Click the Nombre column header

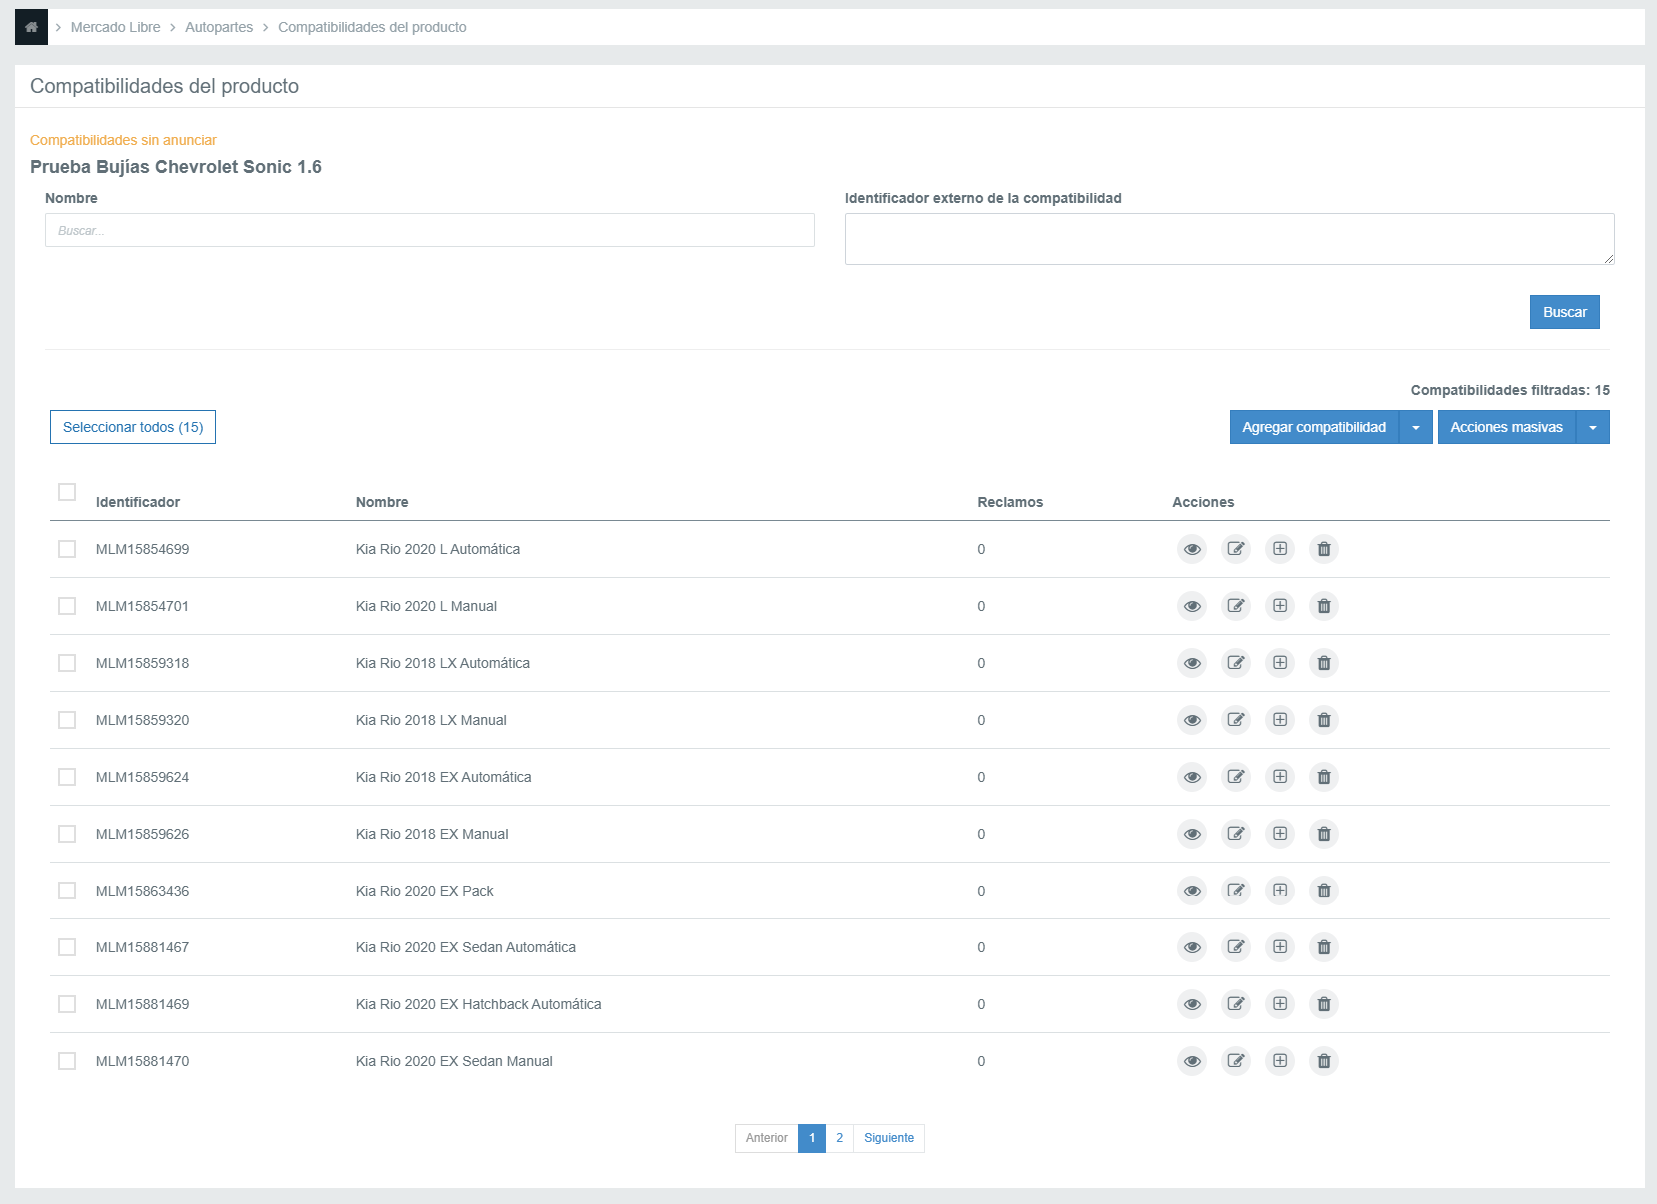pos(382,502)
